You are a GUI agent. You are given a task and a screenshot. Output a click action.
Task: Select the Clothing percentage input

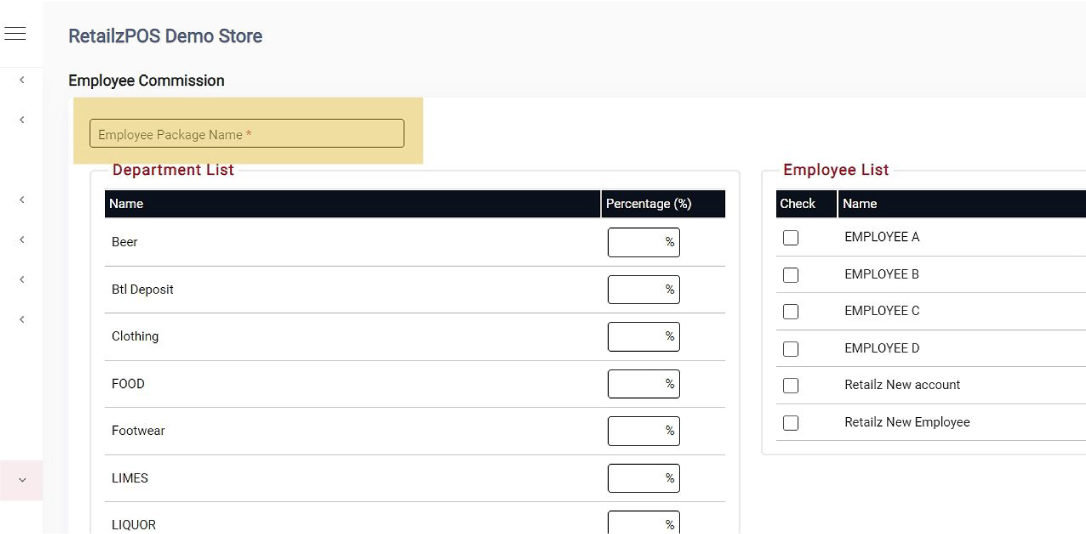(x=642, y=337)
